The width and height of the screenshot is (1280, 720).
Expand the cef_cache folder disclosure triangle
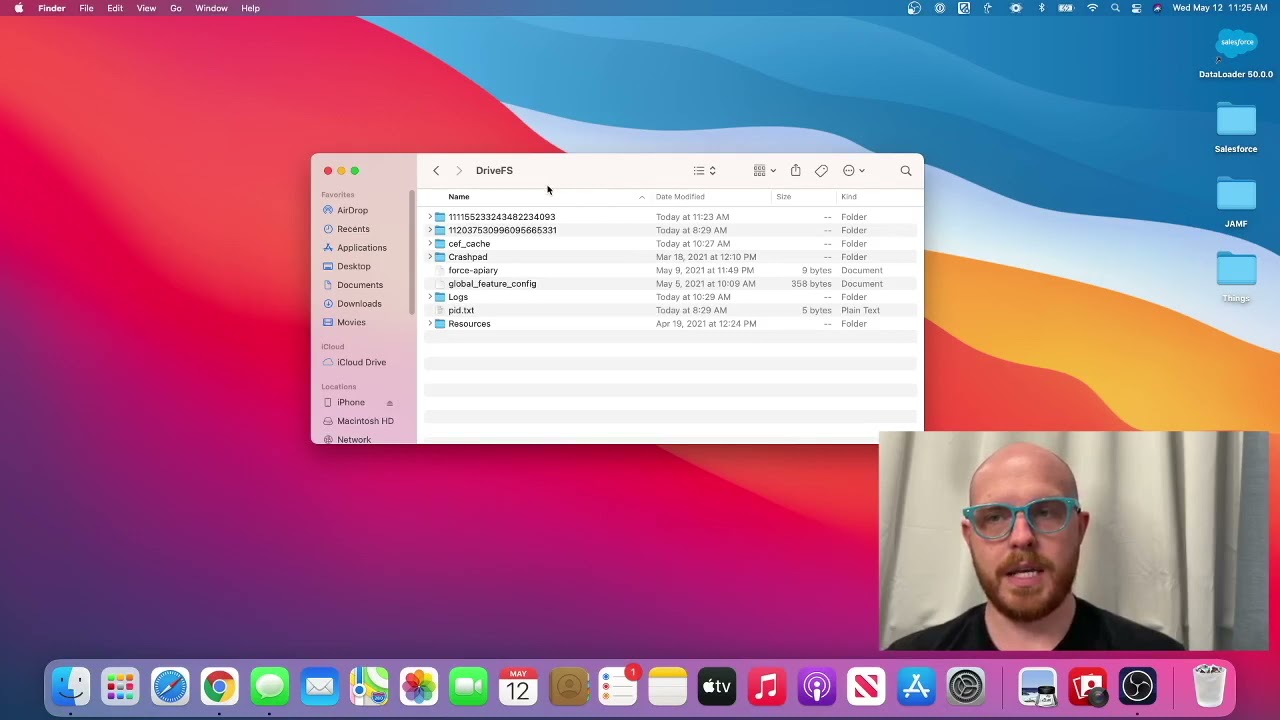click(x=430, y=244)
